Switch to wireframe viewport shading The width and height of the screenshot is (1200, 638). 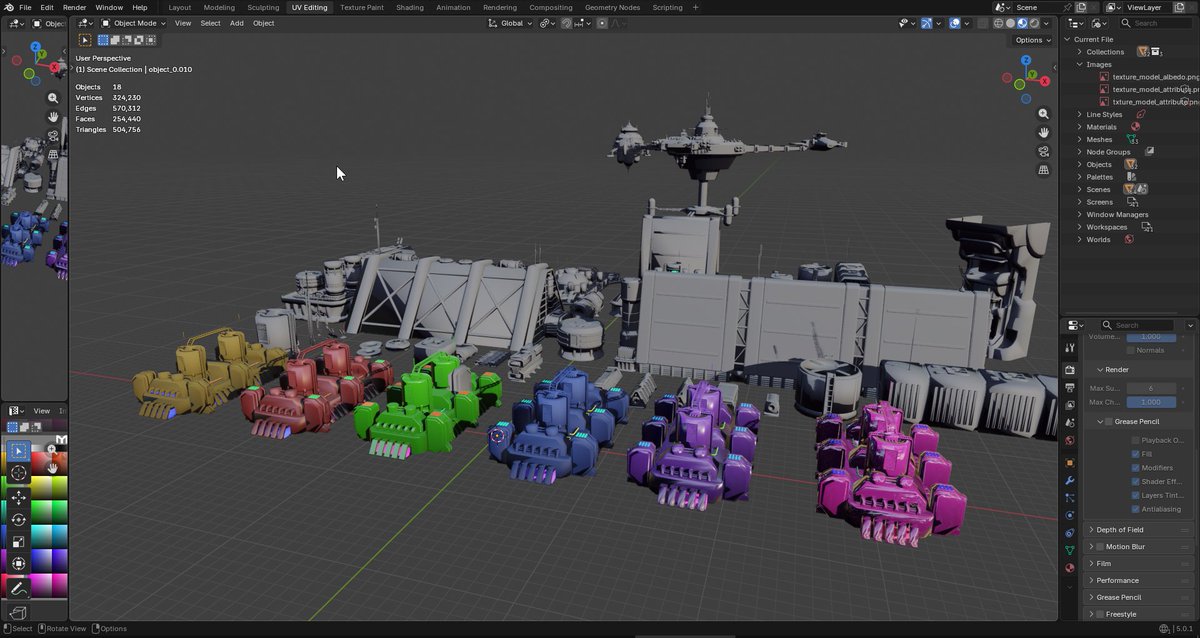tap(998, 23)
